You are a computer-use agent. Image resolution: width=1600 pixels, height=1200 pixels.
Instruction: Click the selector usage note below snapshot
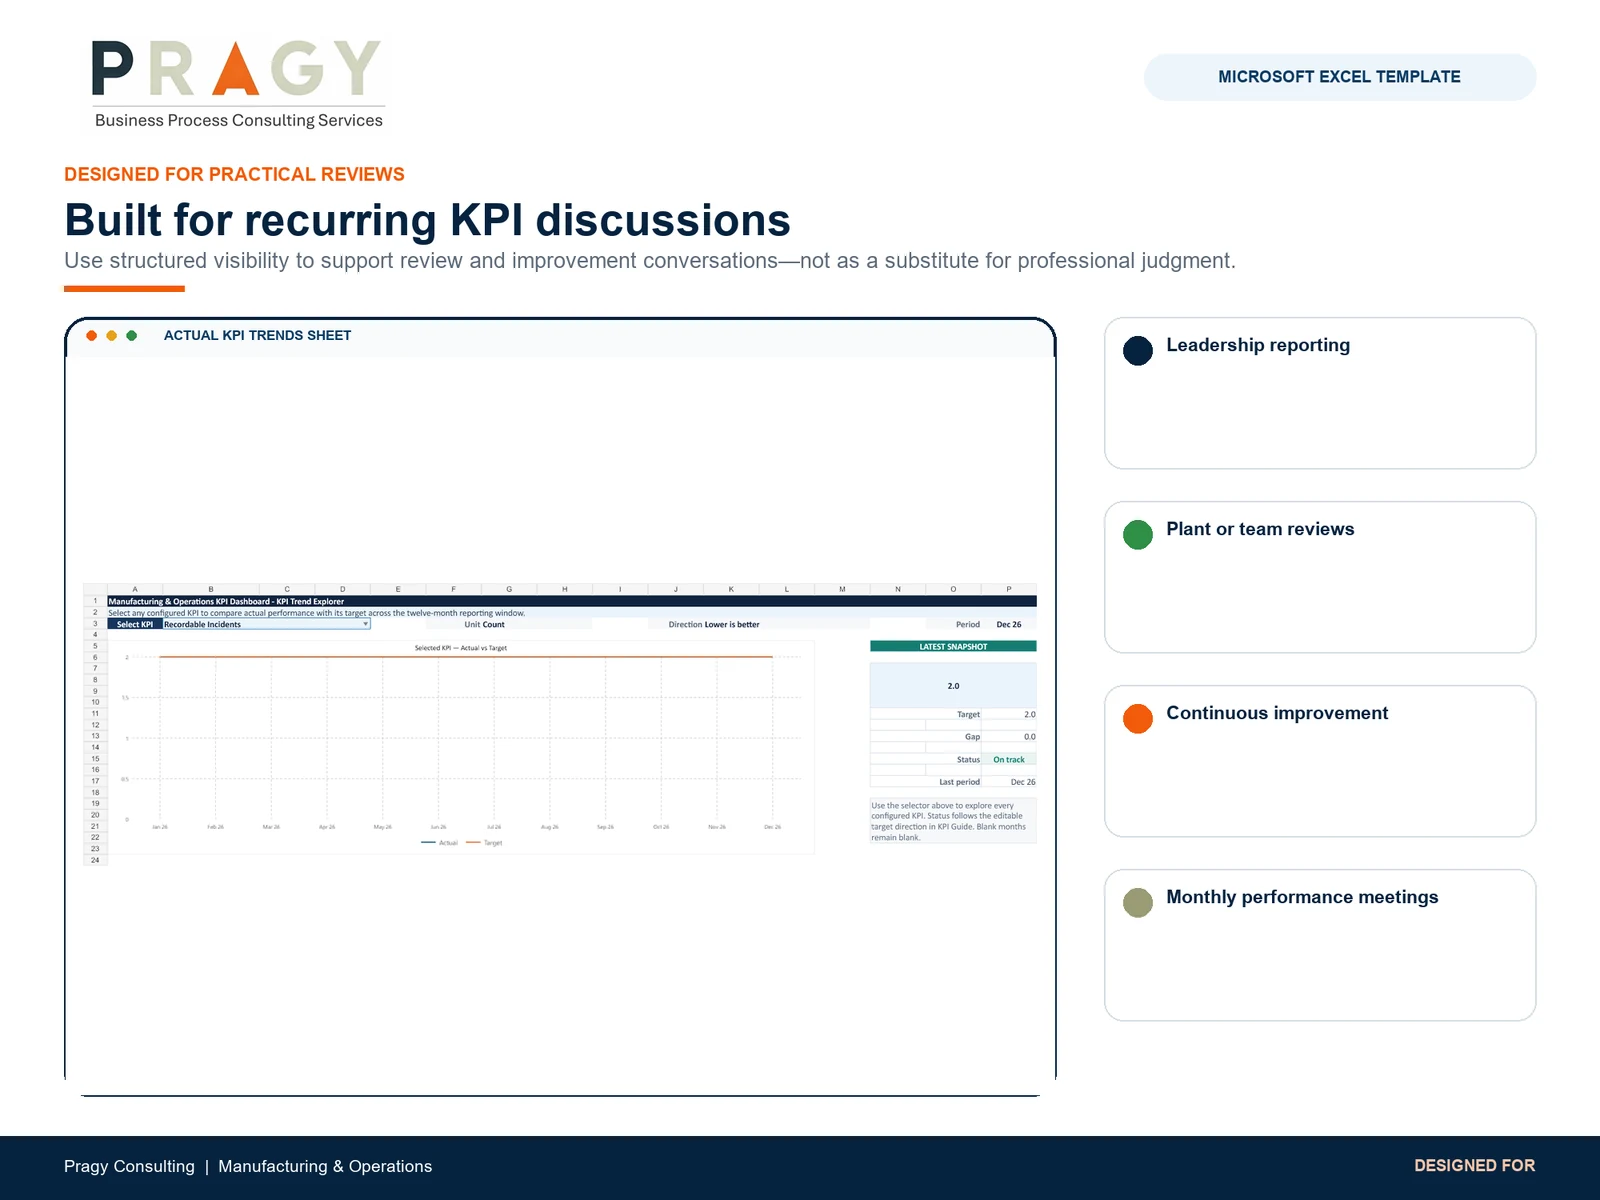pos(953,821)
